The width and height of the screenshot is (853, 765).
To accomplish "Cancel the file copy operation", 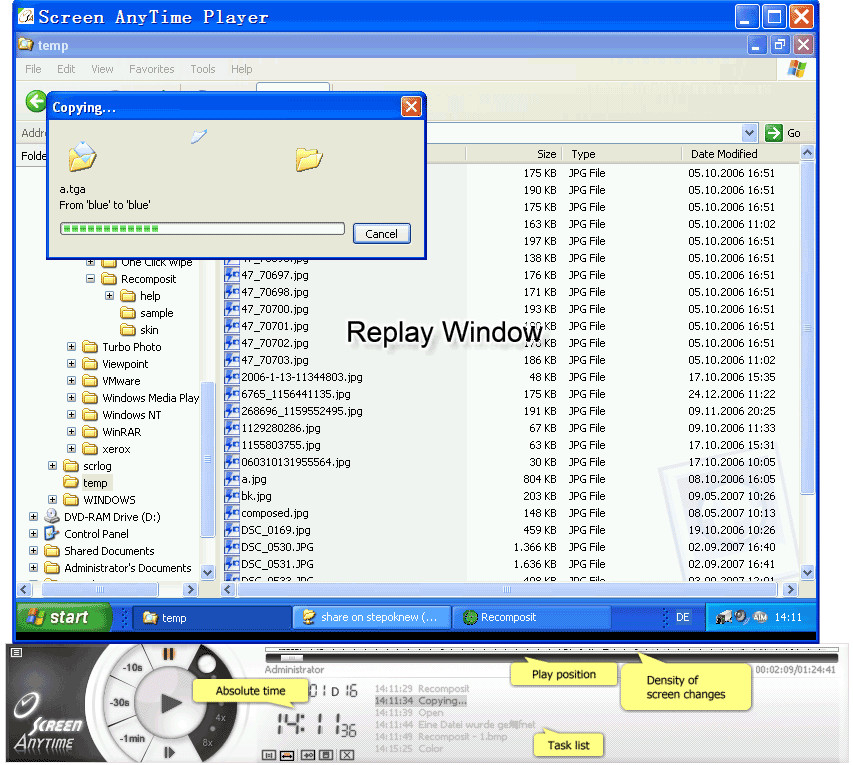I will point(381,233).
